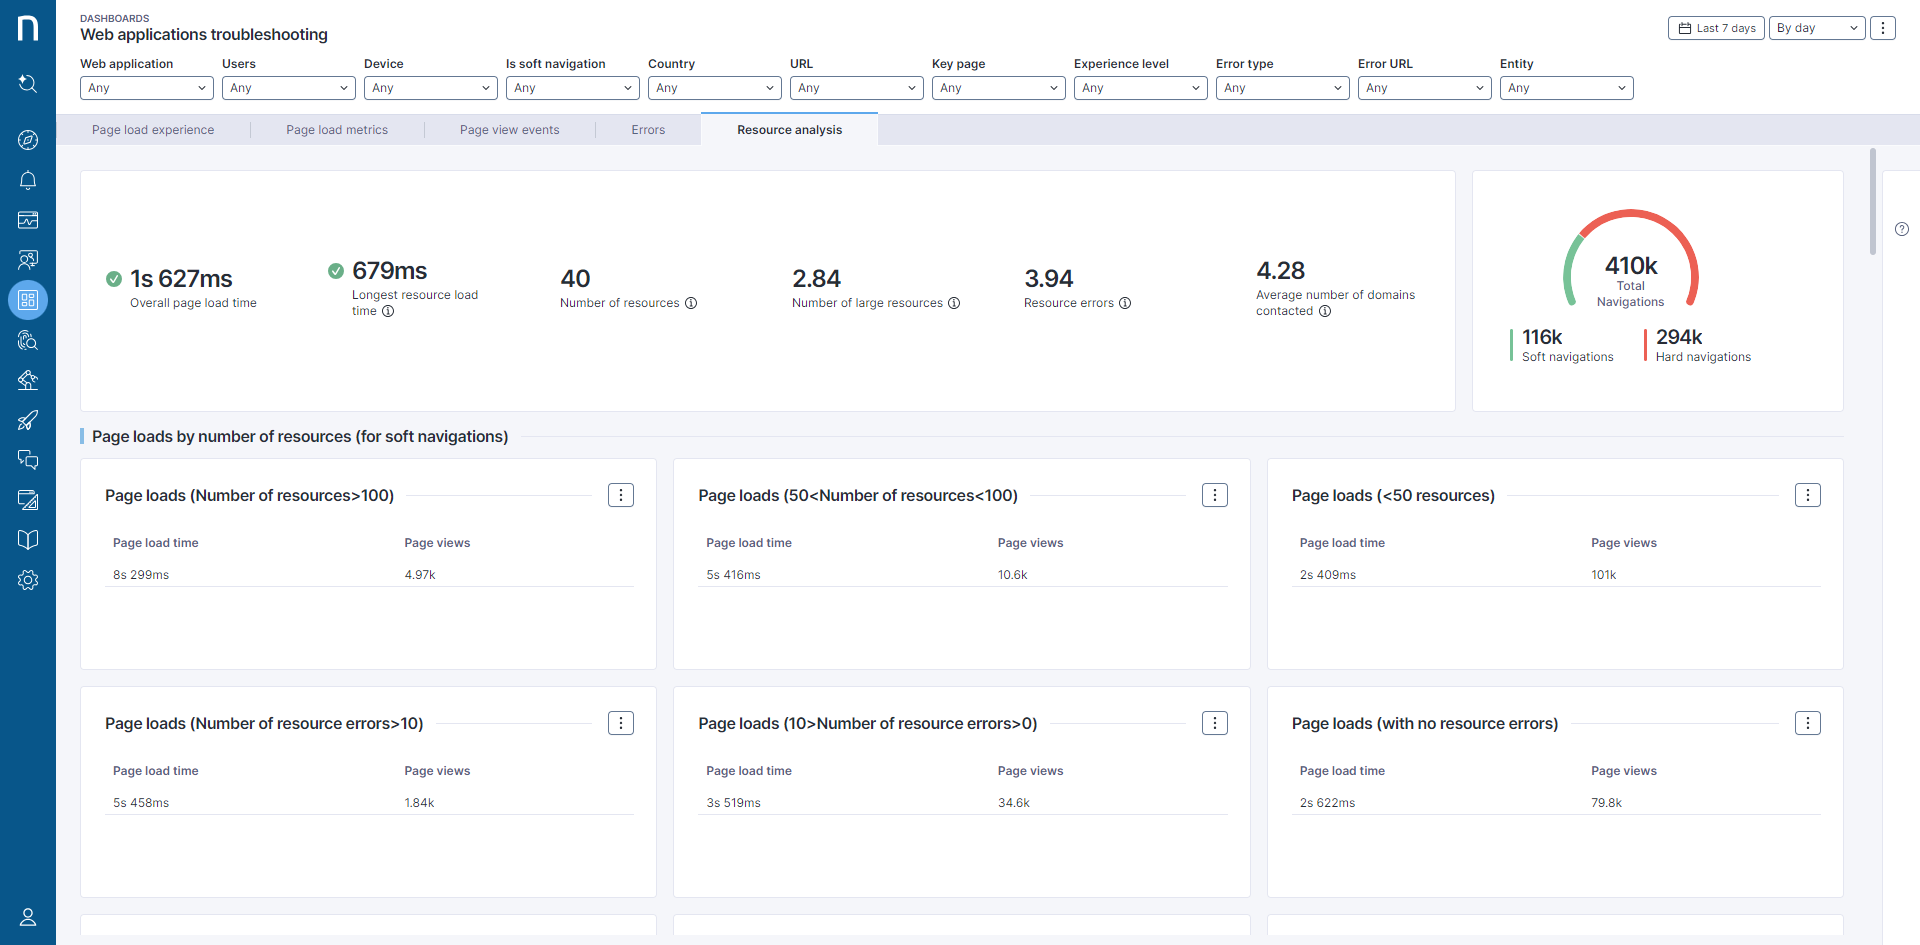Open the help question mark icon

coord(1902,229)
